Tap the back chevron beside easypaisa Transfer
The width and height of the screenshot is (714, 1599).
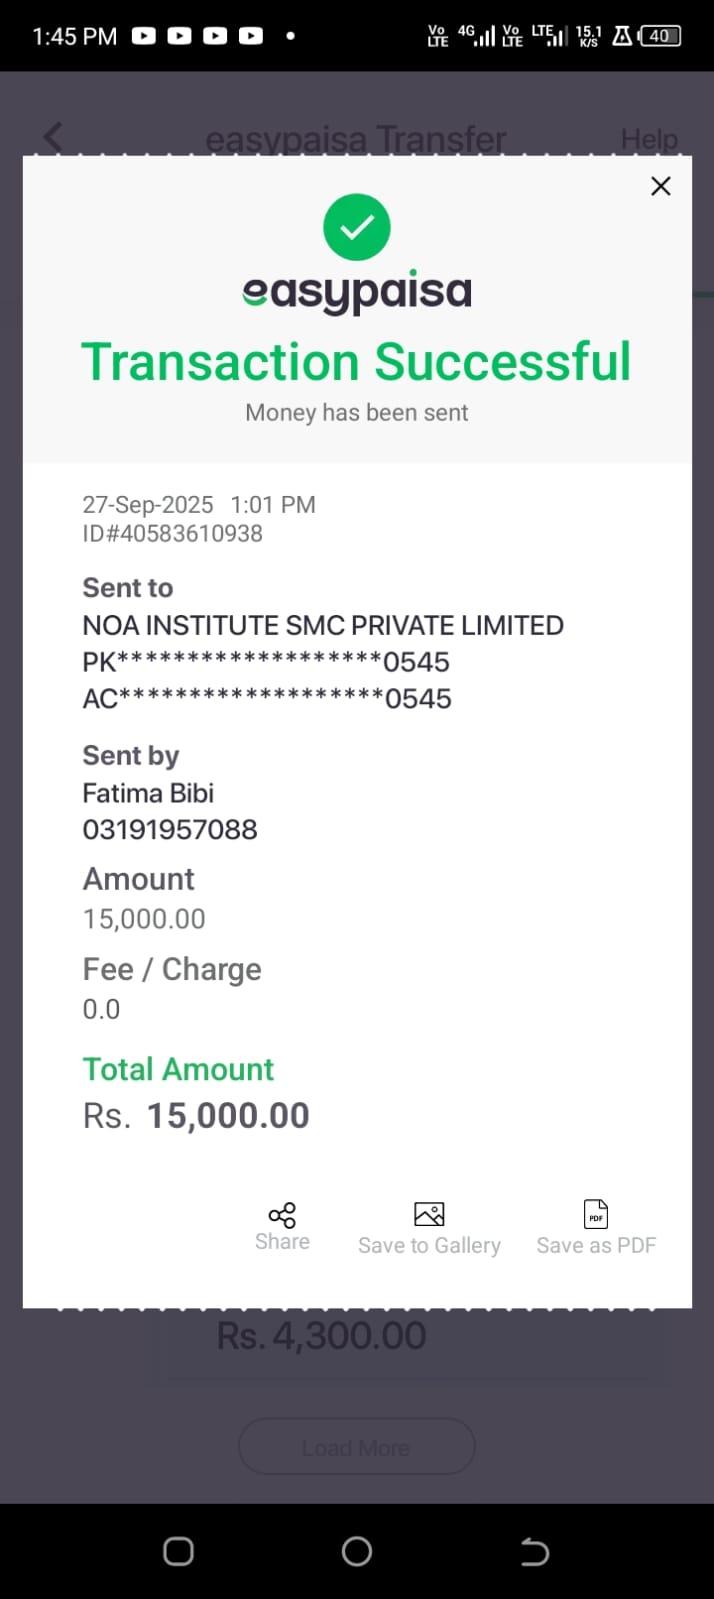point(53,138)
